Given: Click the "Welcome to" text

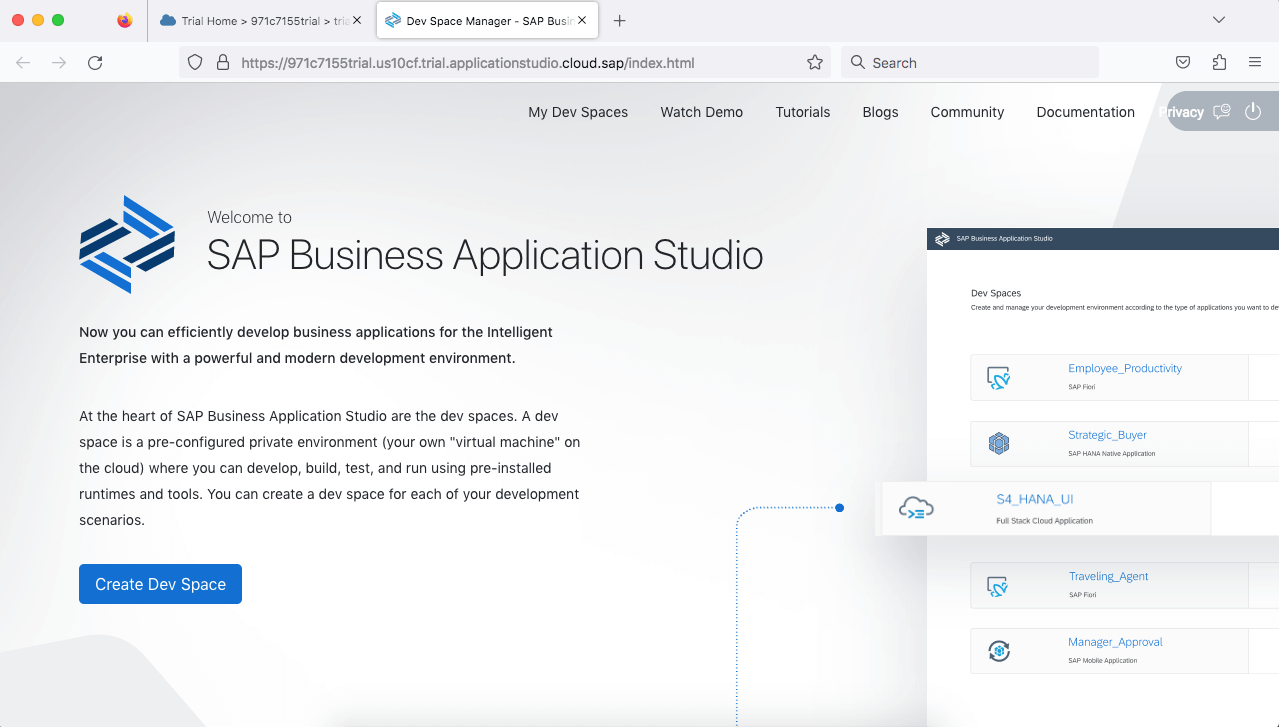Looking at the screenshot, I should [x=249, y=217].
